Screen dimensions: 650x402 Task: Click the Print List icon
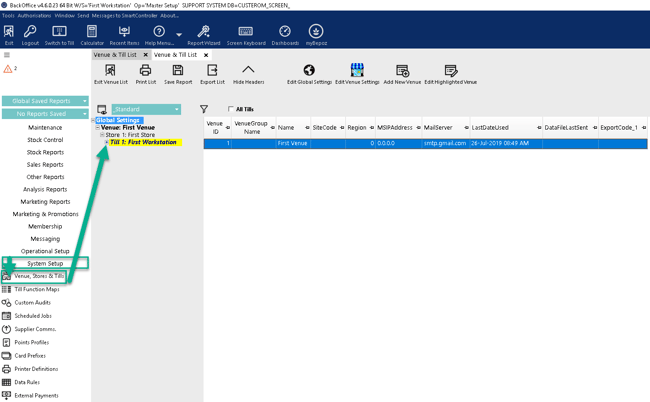point(145,73)
